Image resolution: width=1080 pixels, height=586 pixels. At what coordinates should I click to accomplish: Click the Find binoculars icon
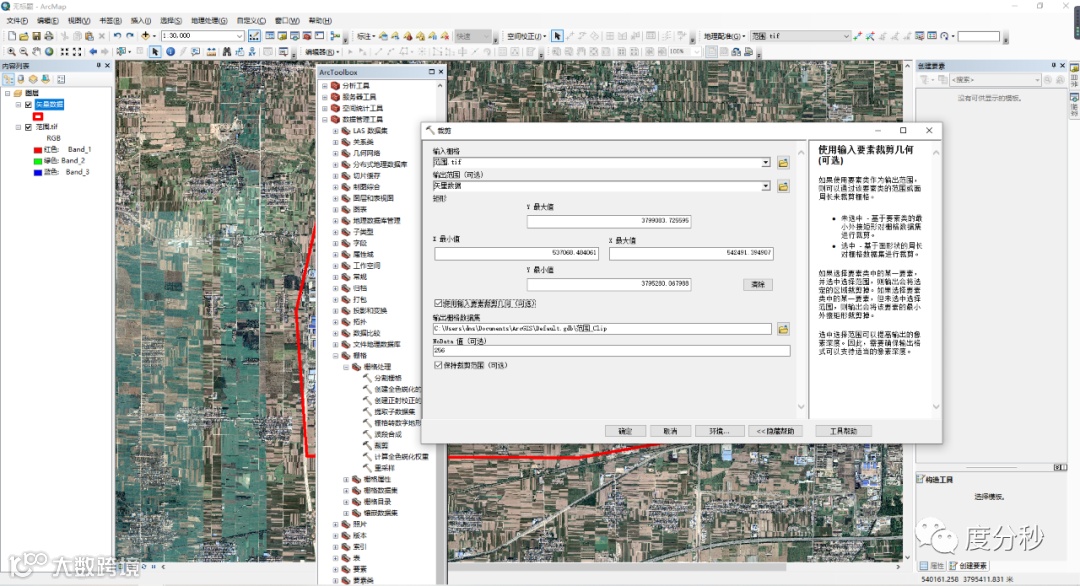pos(227,52)
